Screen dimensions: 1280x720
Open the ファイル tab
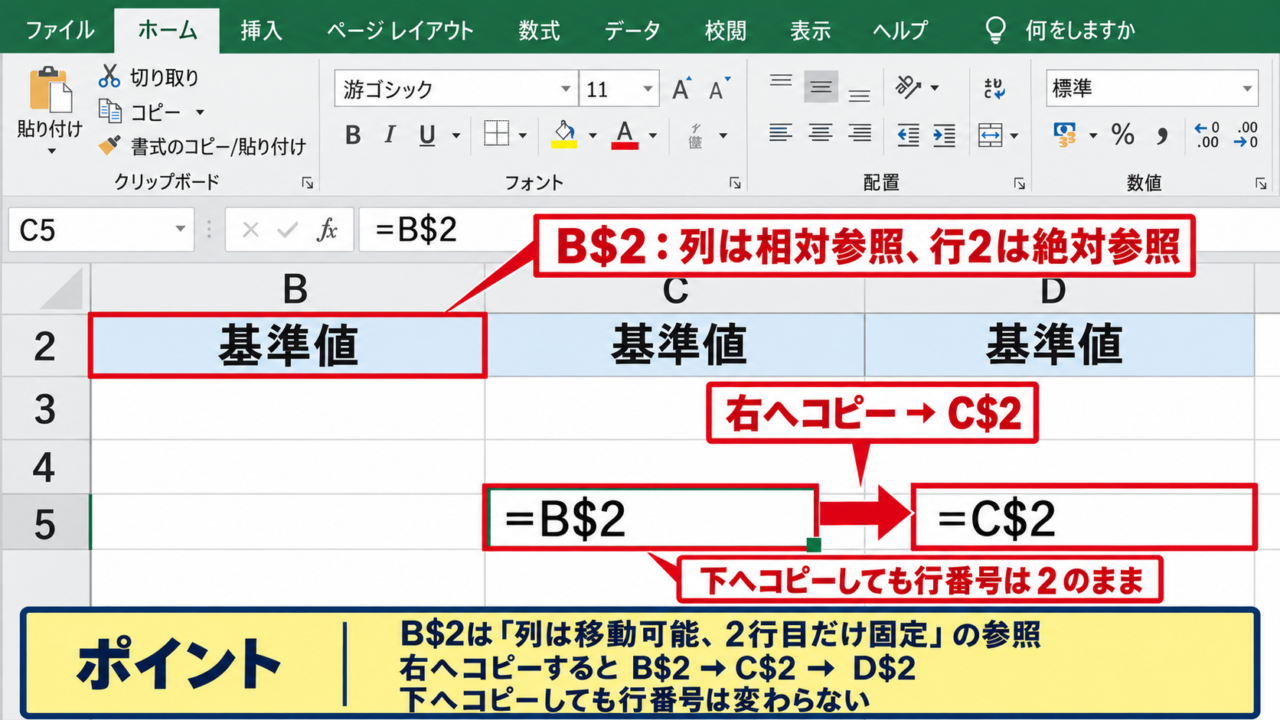(61, 29)
